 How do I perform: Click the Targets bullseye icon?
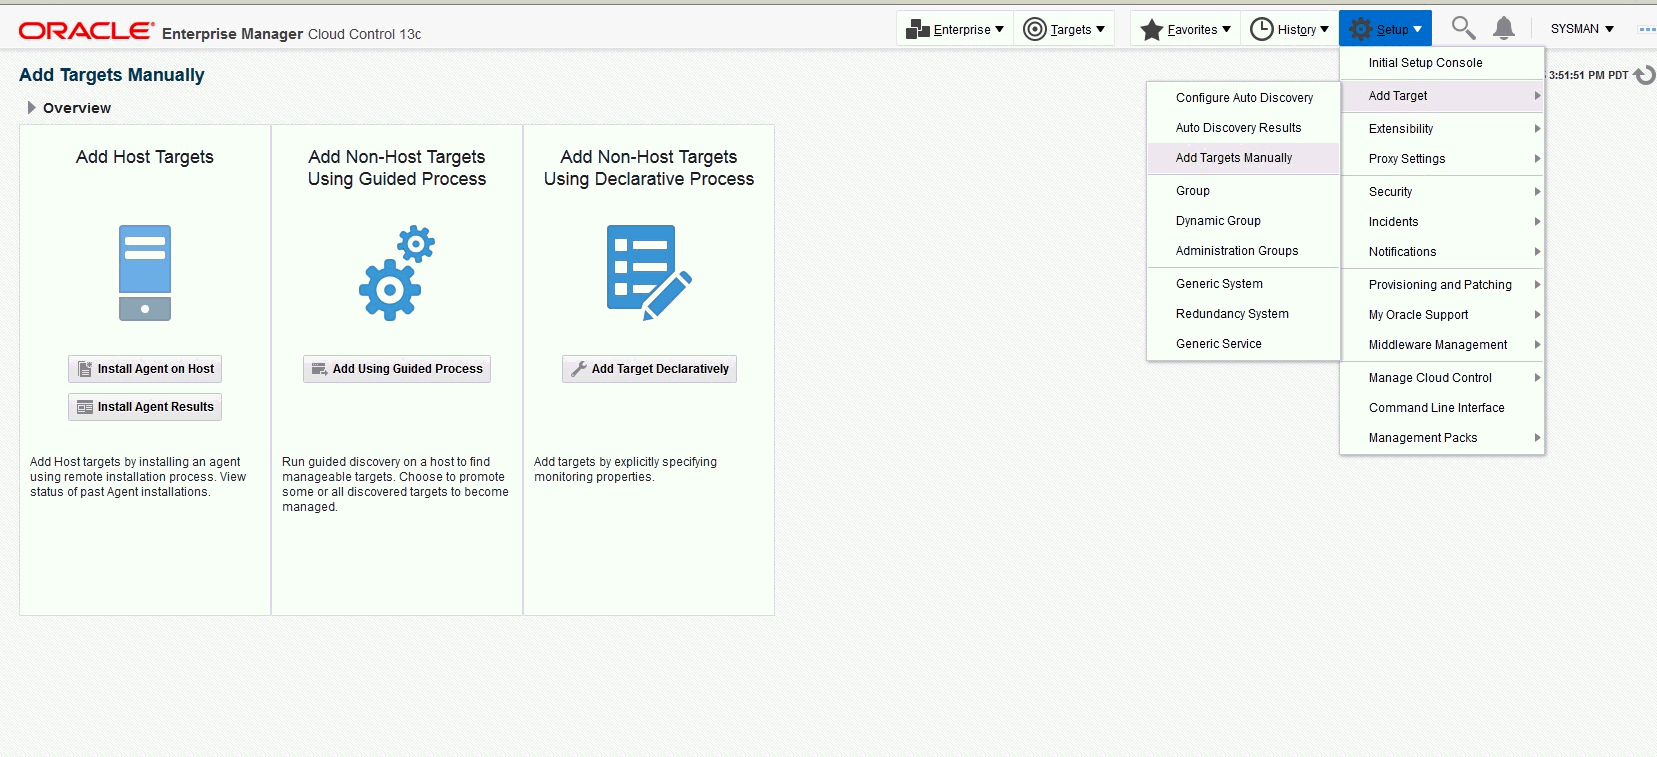(x=1035, y=29)
